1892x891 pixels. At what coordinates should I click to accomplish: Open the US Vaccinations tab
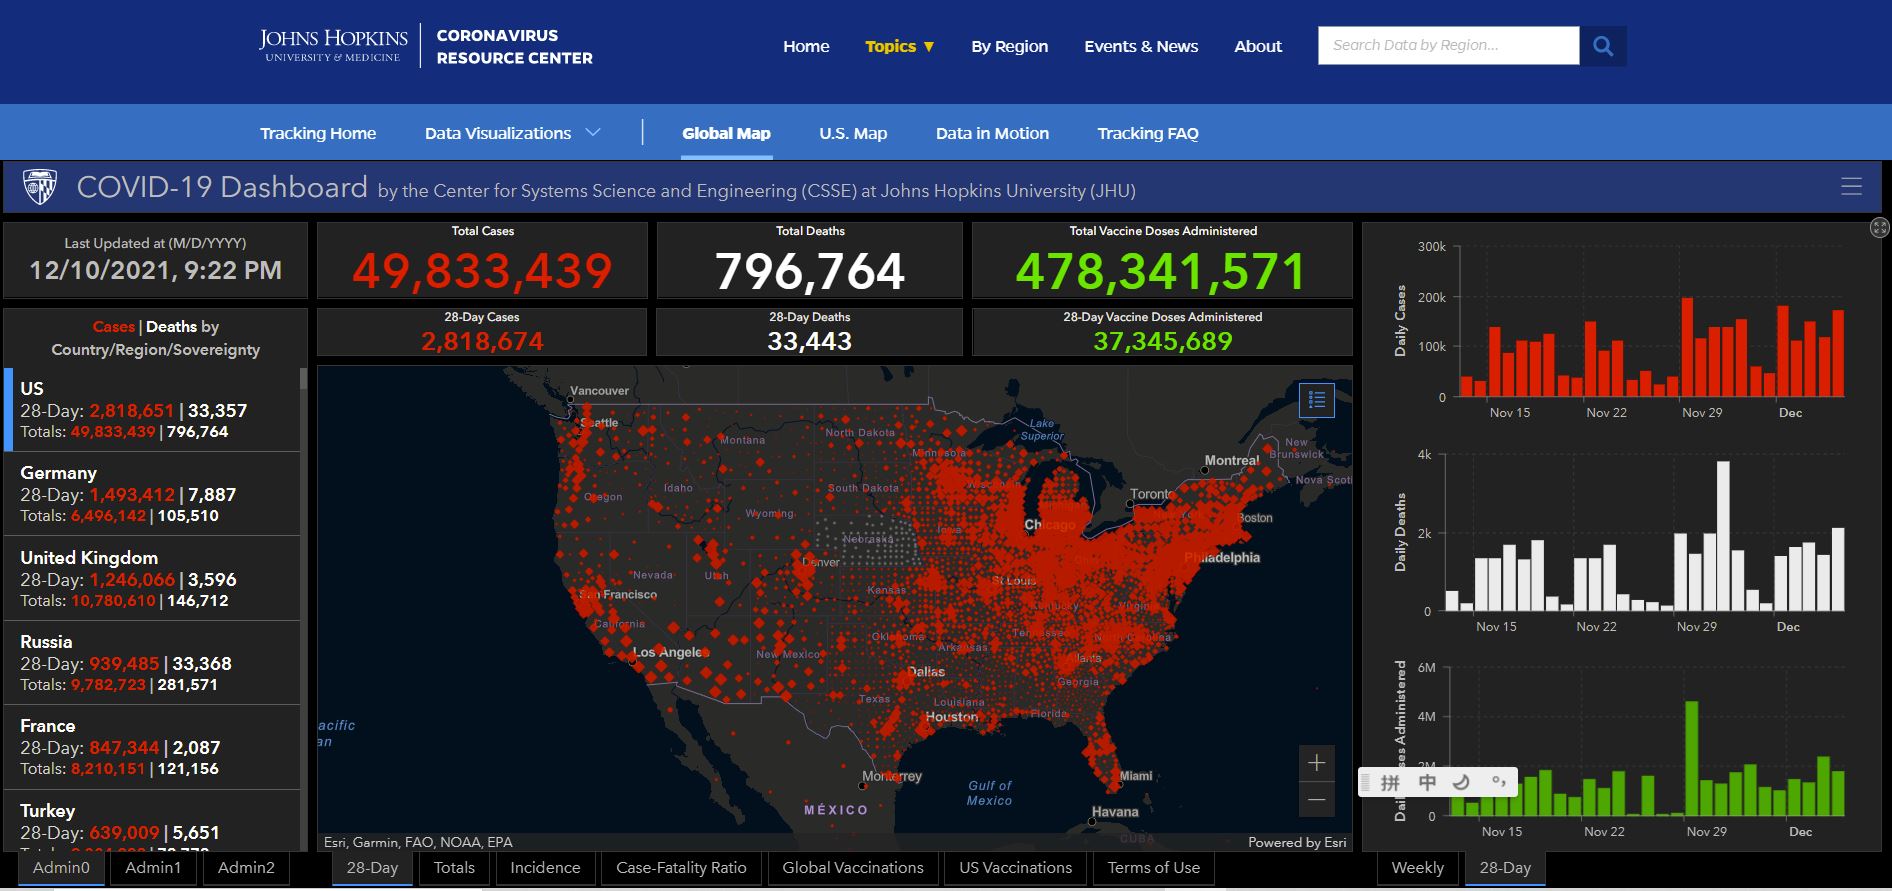(x=1015, y=868)
